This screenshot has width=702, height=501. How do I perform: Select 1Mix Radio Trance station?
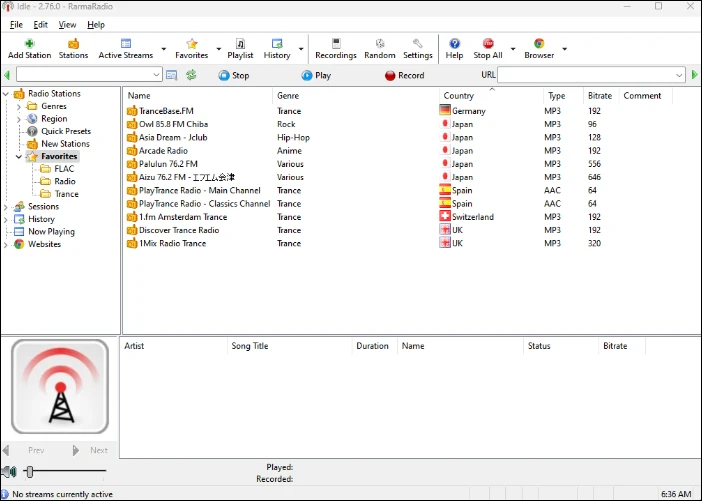pyautogui.click(x=398, y=243)
